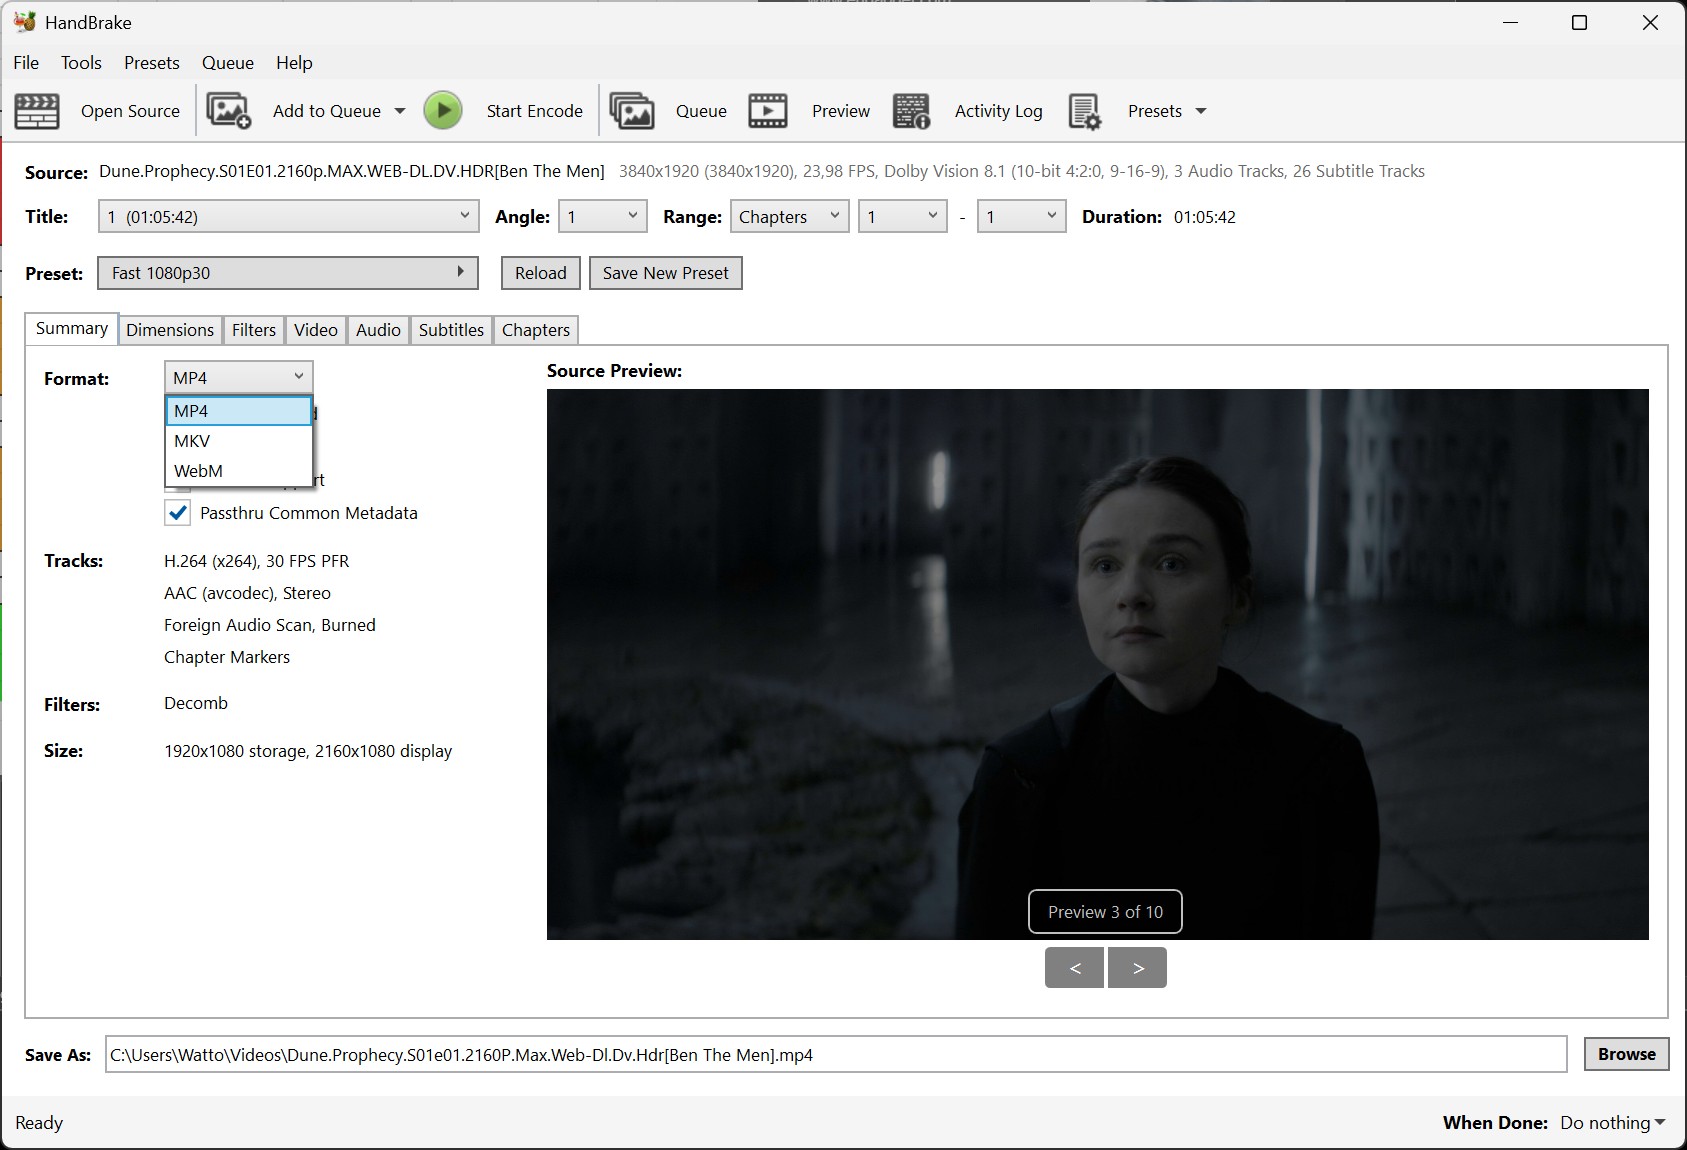Screen dimensions: 1687x1150
Task: Open the Preset selector showing Fast 1080p30
Action: 288,273
